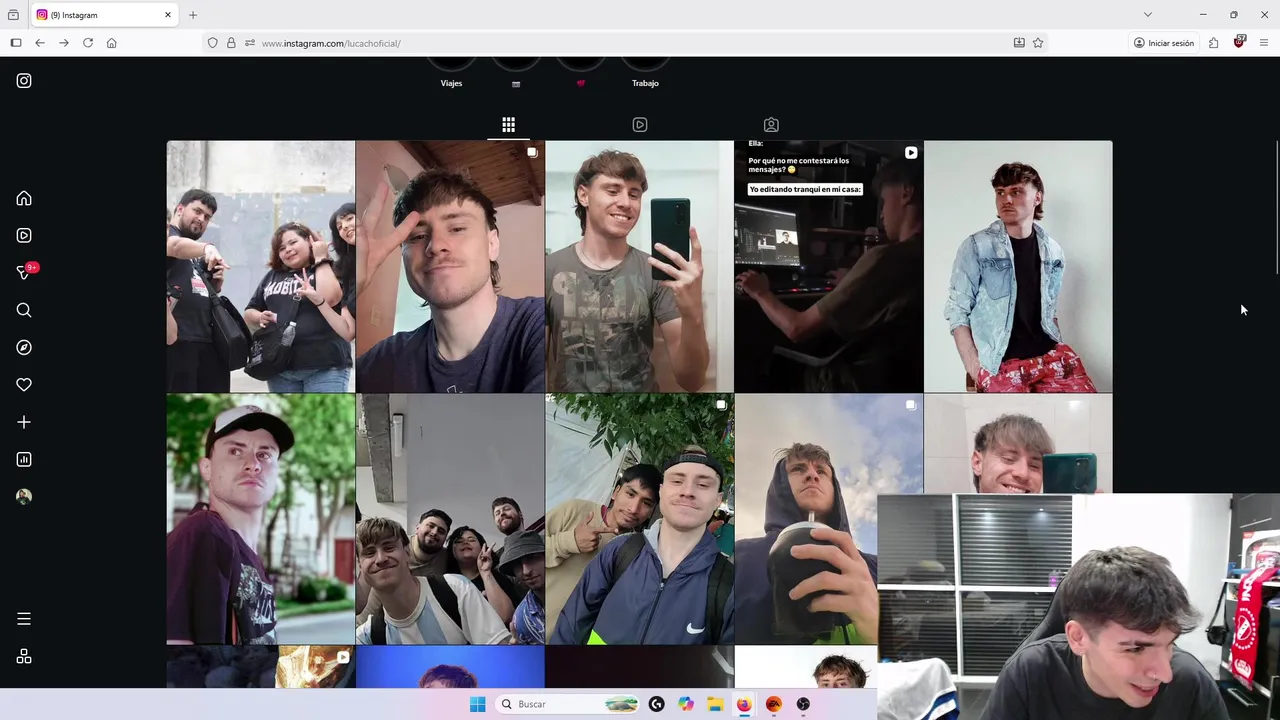Select the '(9) Instagram' browser tab

tap(105, 15)
